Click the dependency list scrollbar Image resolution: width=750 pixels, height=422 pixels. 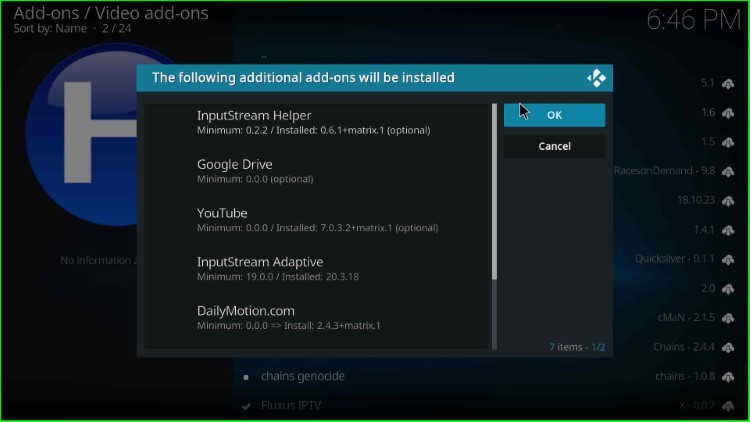[x=494, y=226]
